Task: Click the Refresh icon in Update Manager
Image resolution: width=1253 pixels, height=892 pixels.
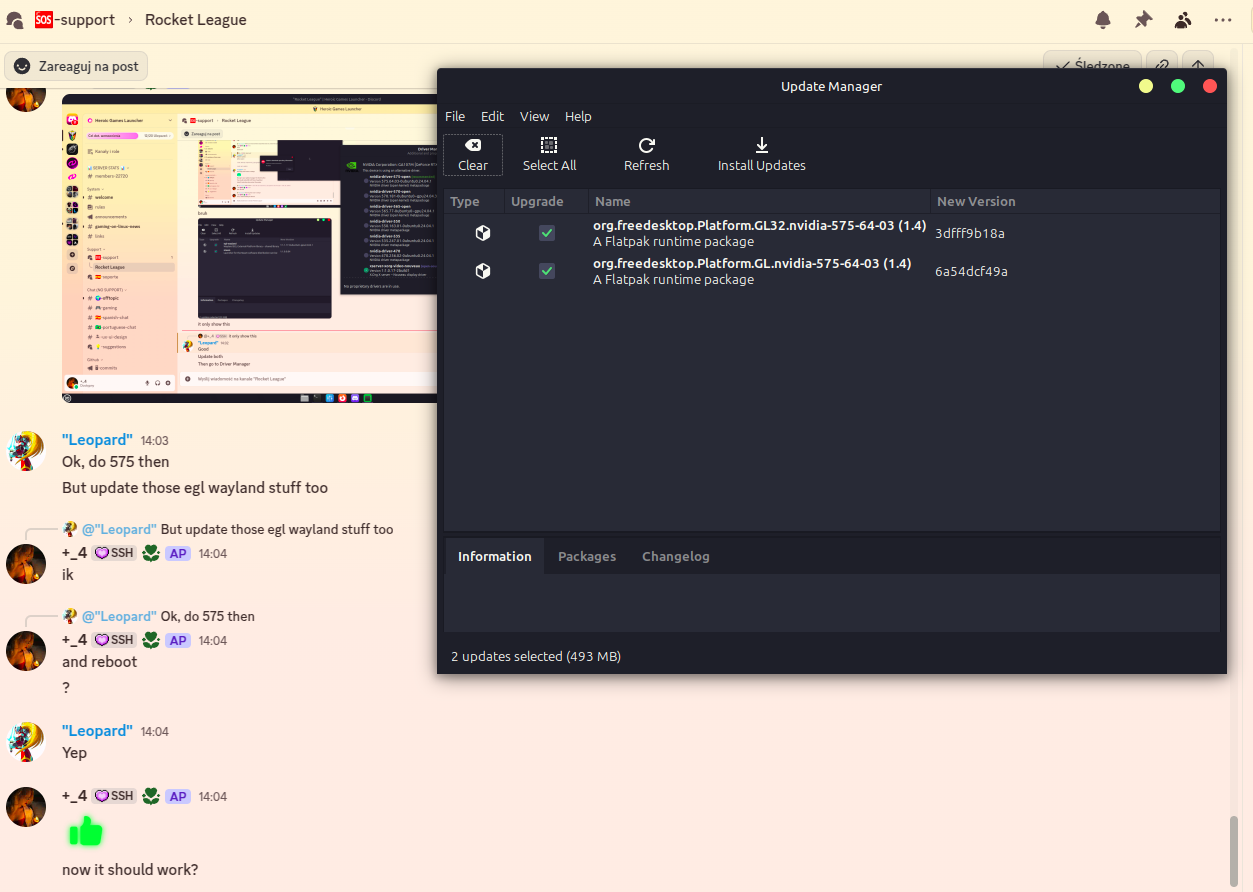Action: (x=647, y=145)
